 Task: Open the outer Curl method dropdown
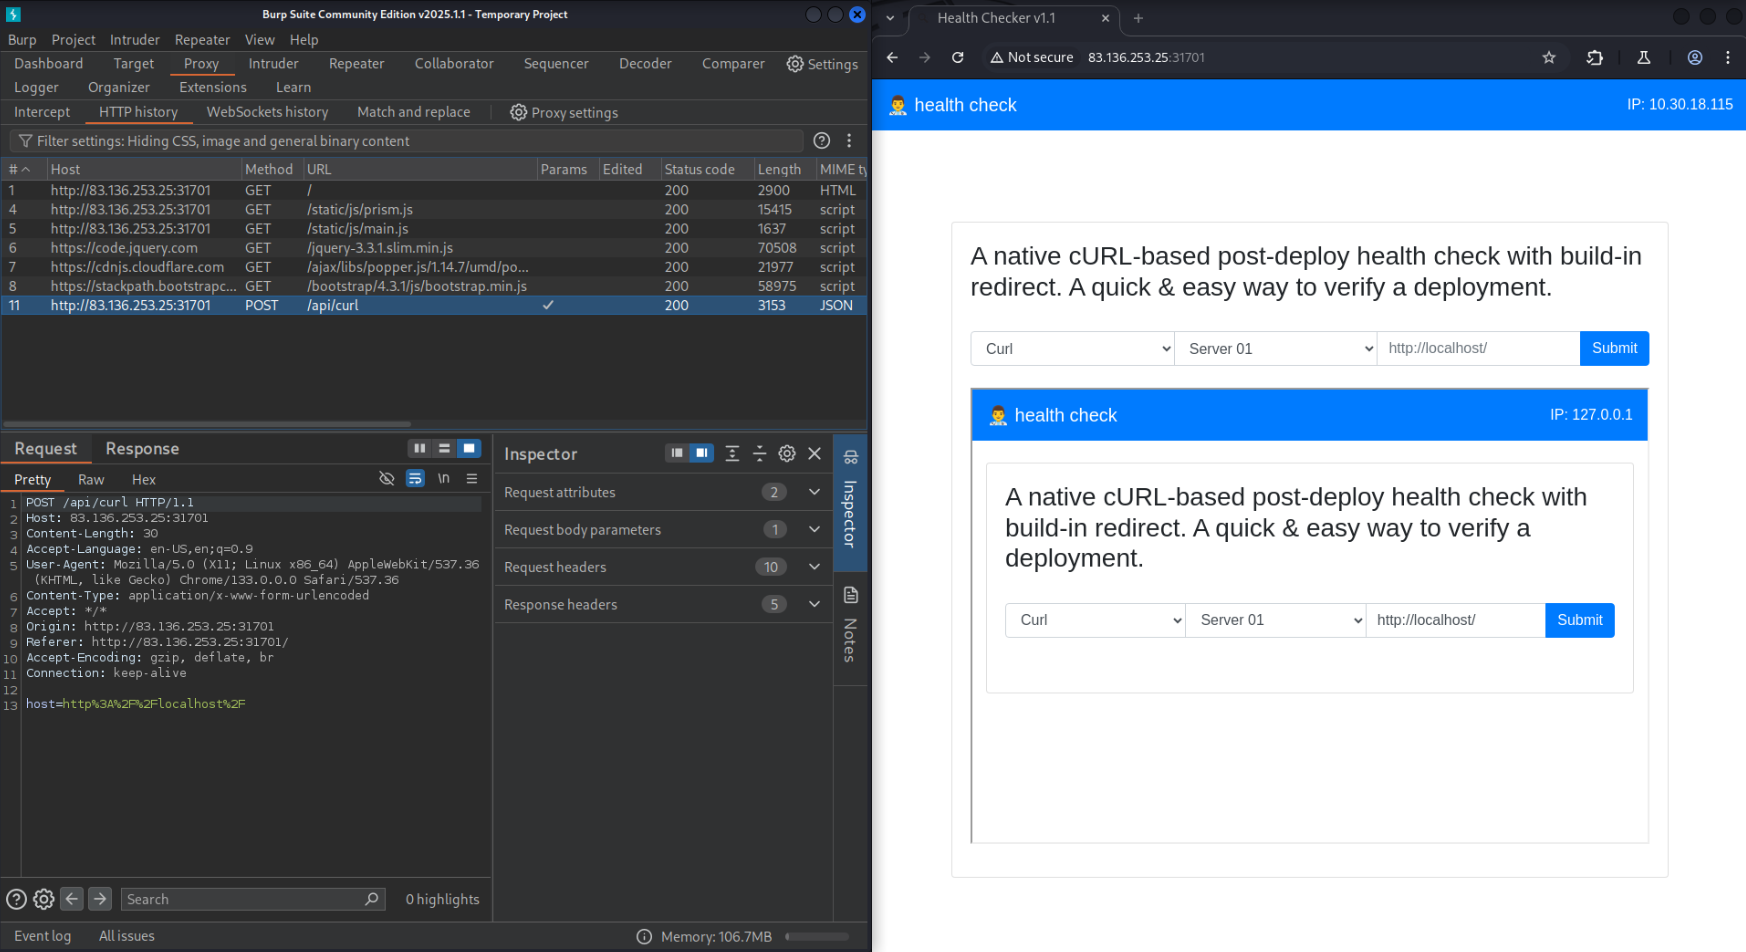(1072, 349)
